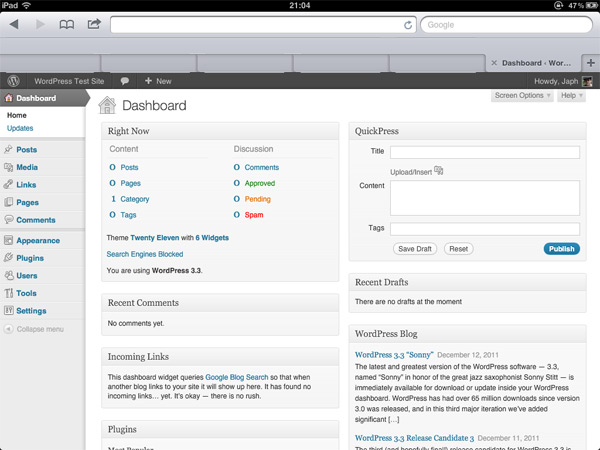Click the WordPress Blog widget header
The image size is (600, 450).
pyautogui.click(x=467, y=334)
